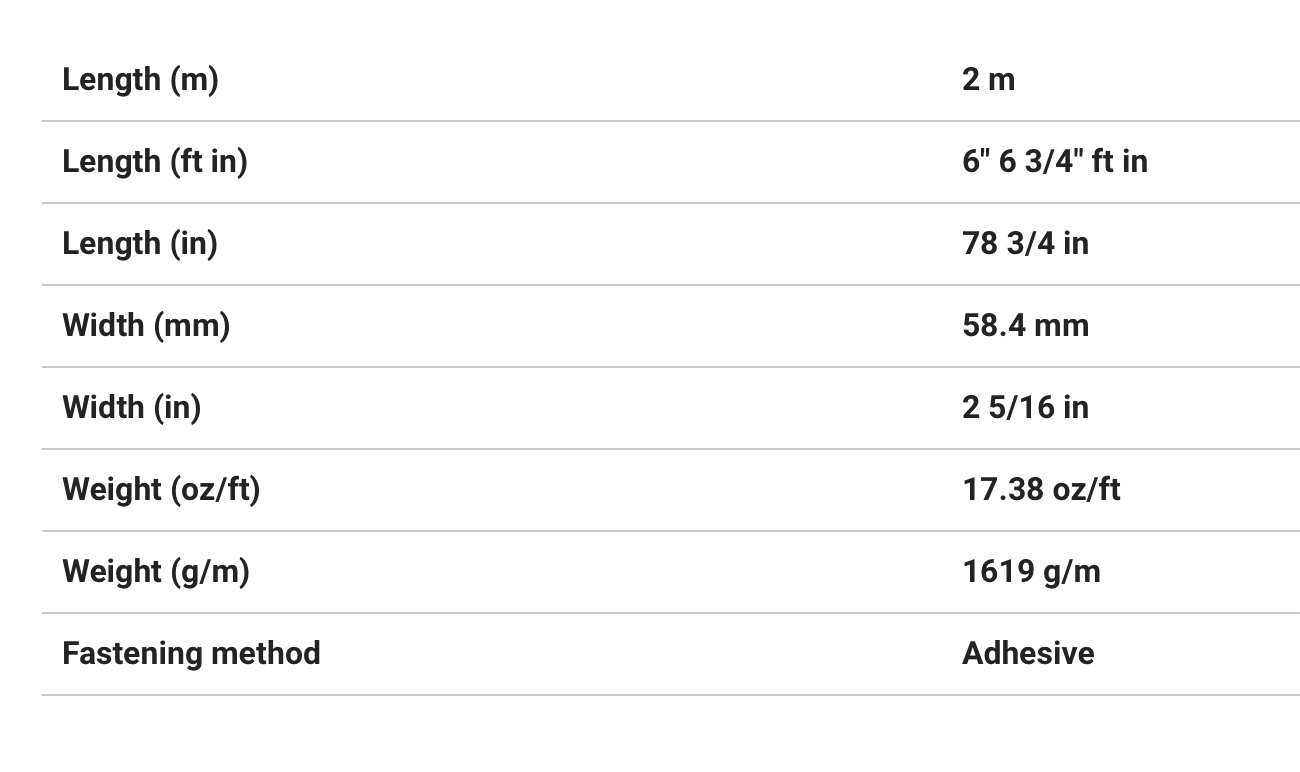Image resolution: width=1300 pixels, height=772 pixels.
Task: Click the "Length (m)" label
Action: point(140,79)
